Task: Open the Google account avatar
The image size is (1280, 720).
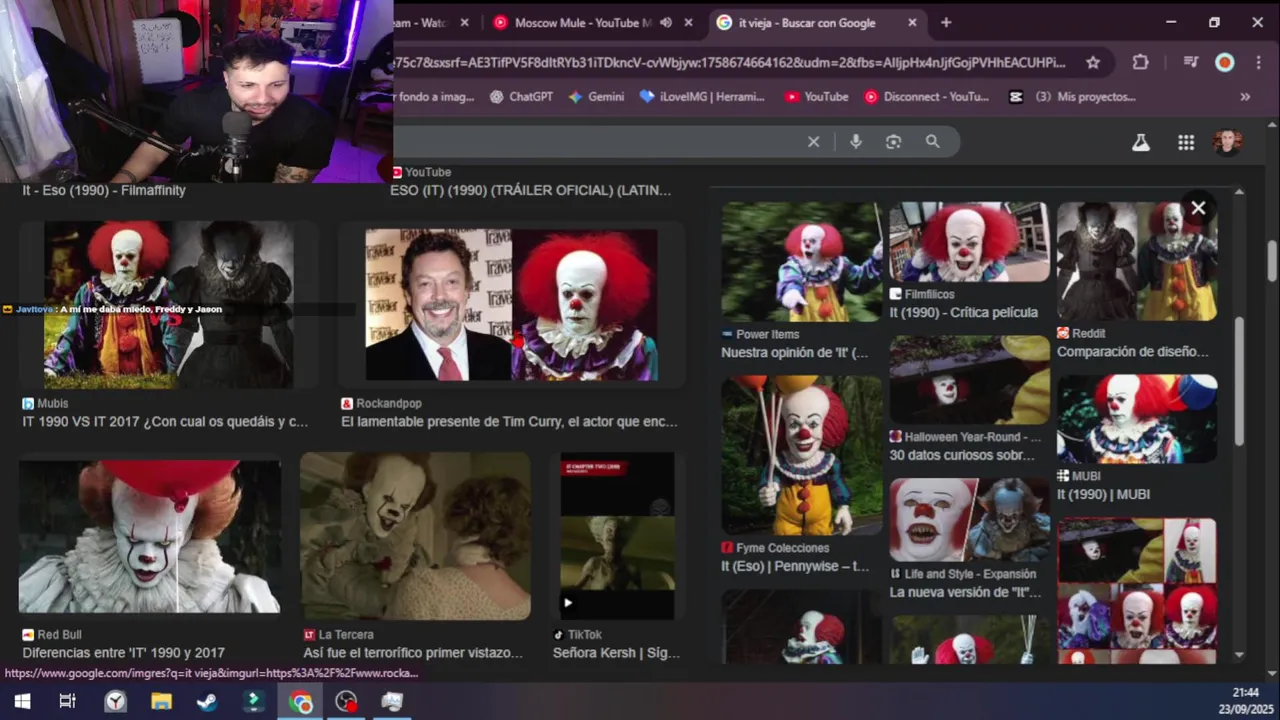Action: pyautogui.click(x=1228, y=142)
